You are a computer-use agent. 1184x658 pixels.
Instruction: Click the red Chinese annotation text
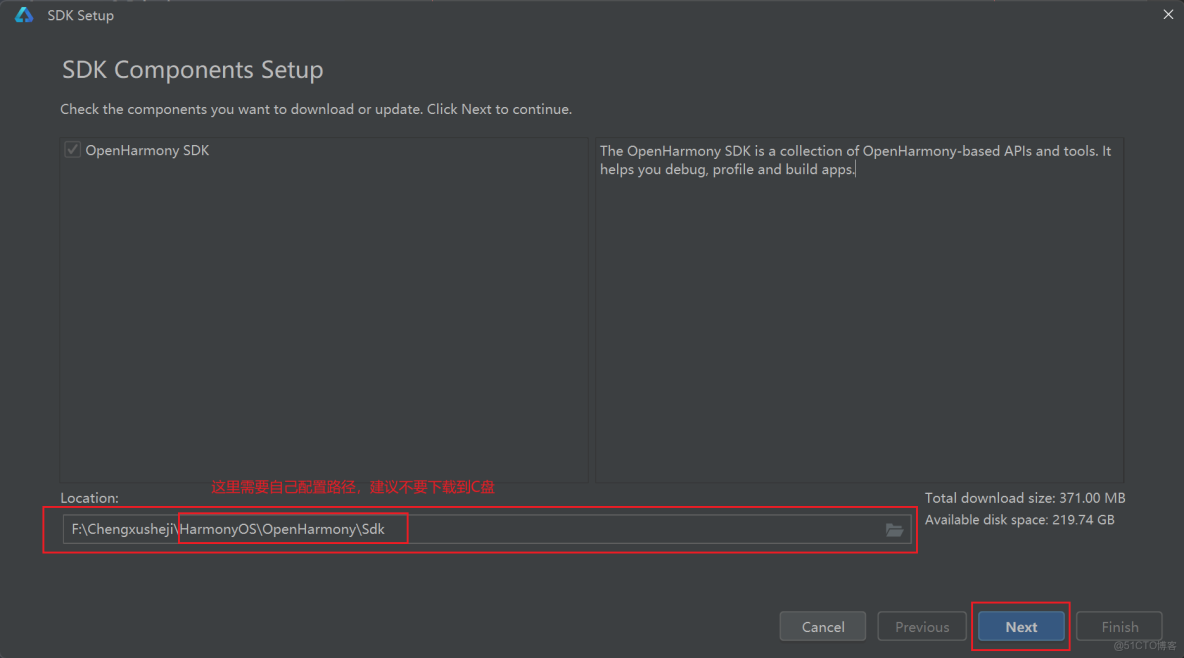coord(353,488)
